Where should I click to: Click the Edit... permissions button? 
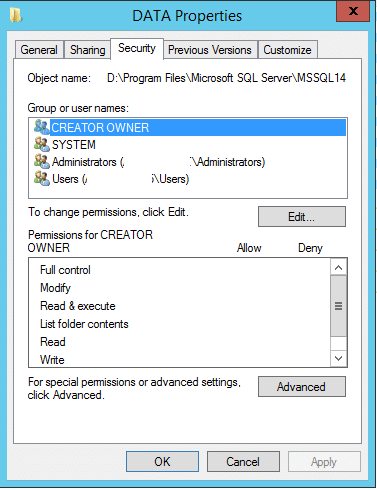click(x=302, y=217)
